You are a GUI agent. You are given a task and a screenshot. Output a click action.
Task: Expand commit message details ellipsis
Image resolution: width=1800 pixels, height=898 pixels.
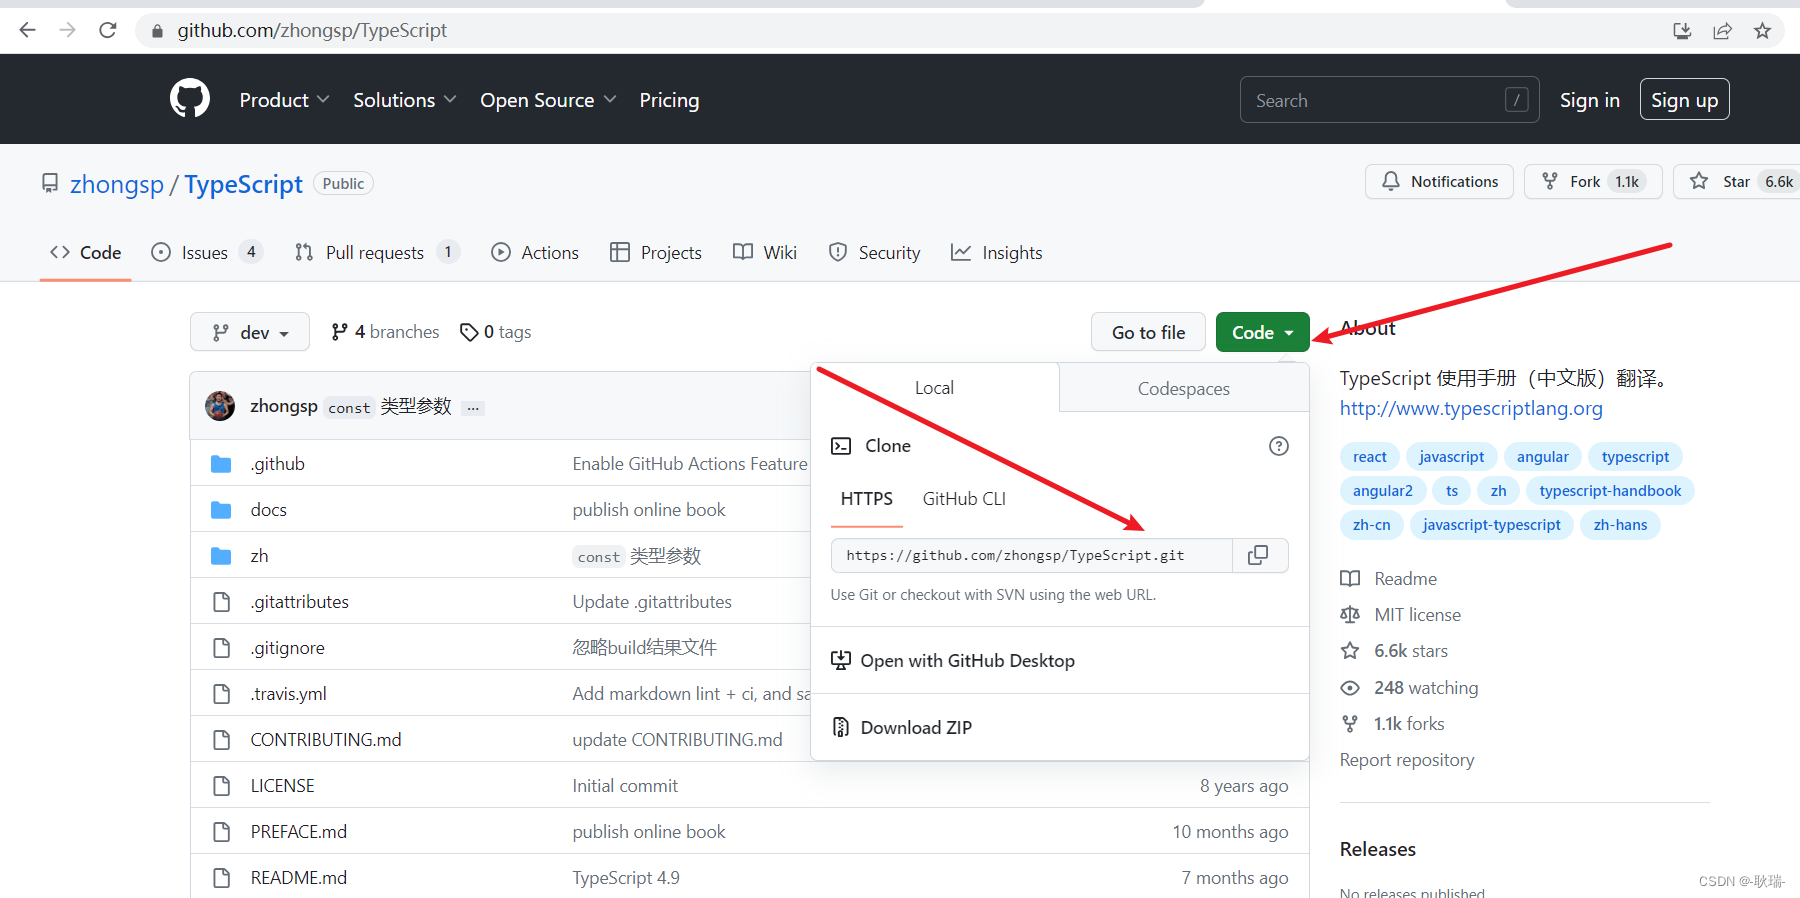473,408
